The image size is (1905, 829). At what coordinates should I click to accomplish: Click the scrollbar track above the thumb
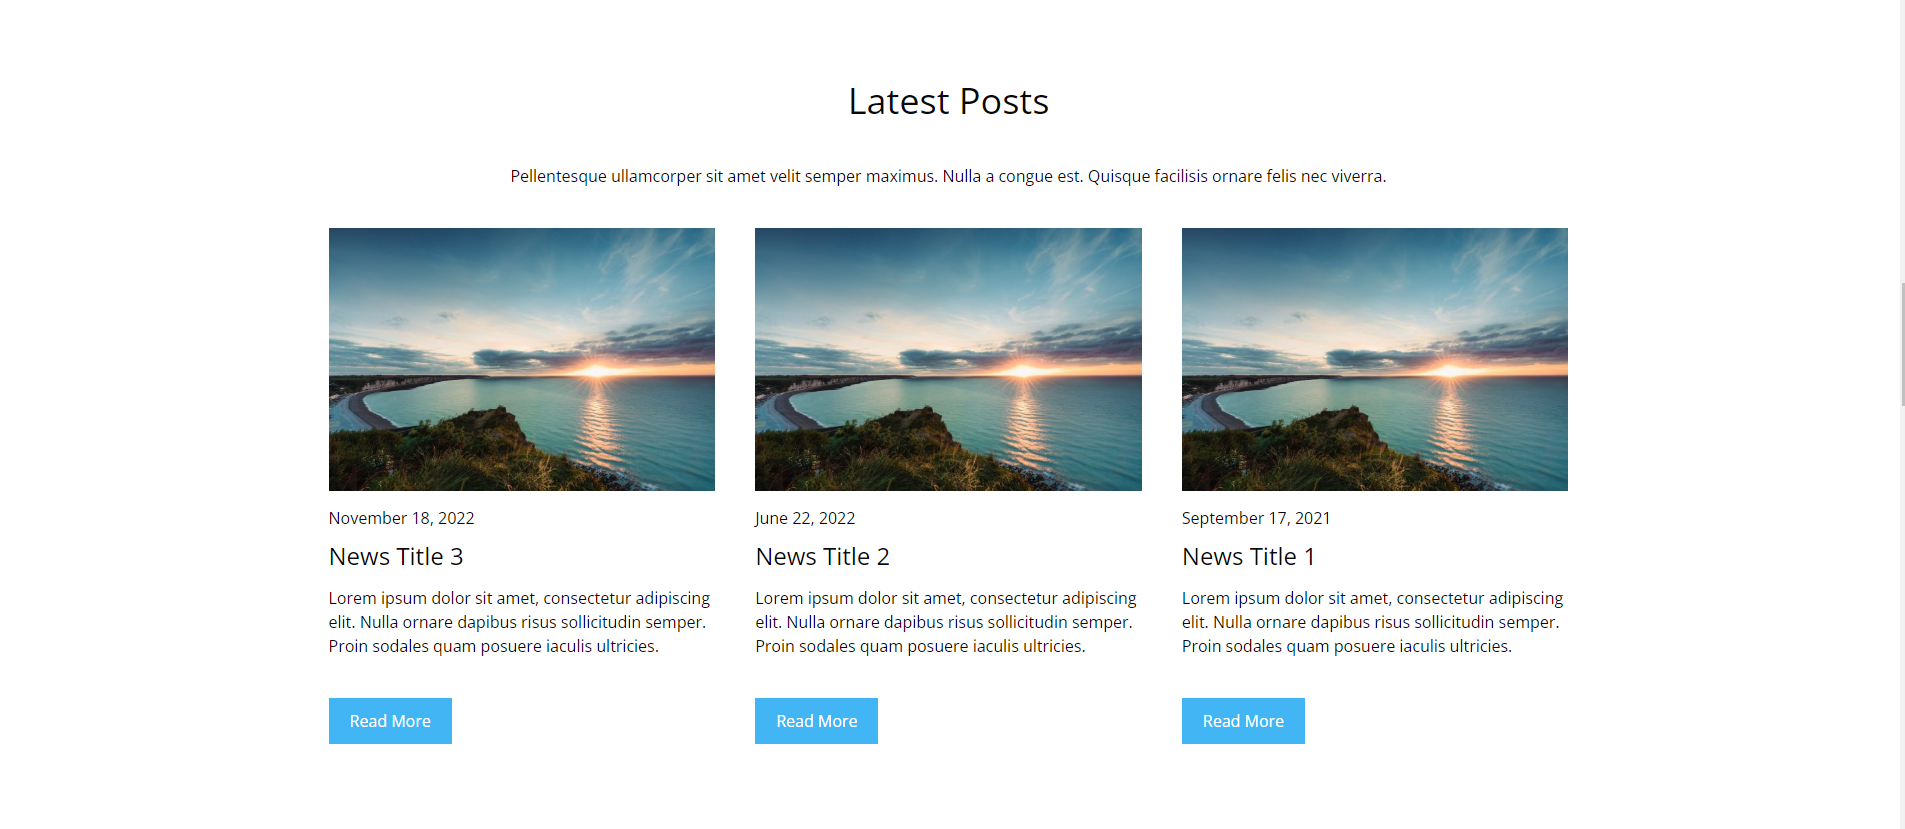coord(1903,140)
